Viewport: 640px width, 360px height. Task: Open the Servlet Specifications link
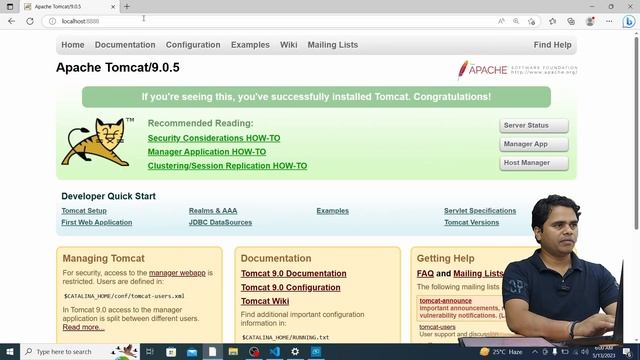click(x=480, y=211)
